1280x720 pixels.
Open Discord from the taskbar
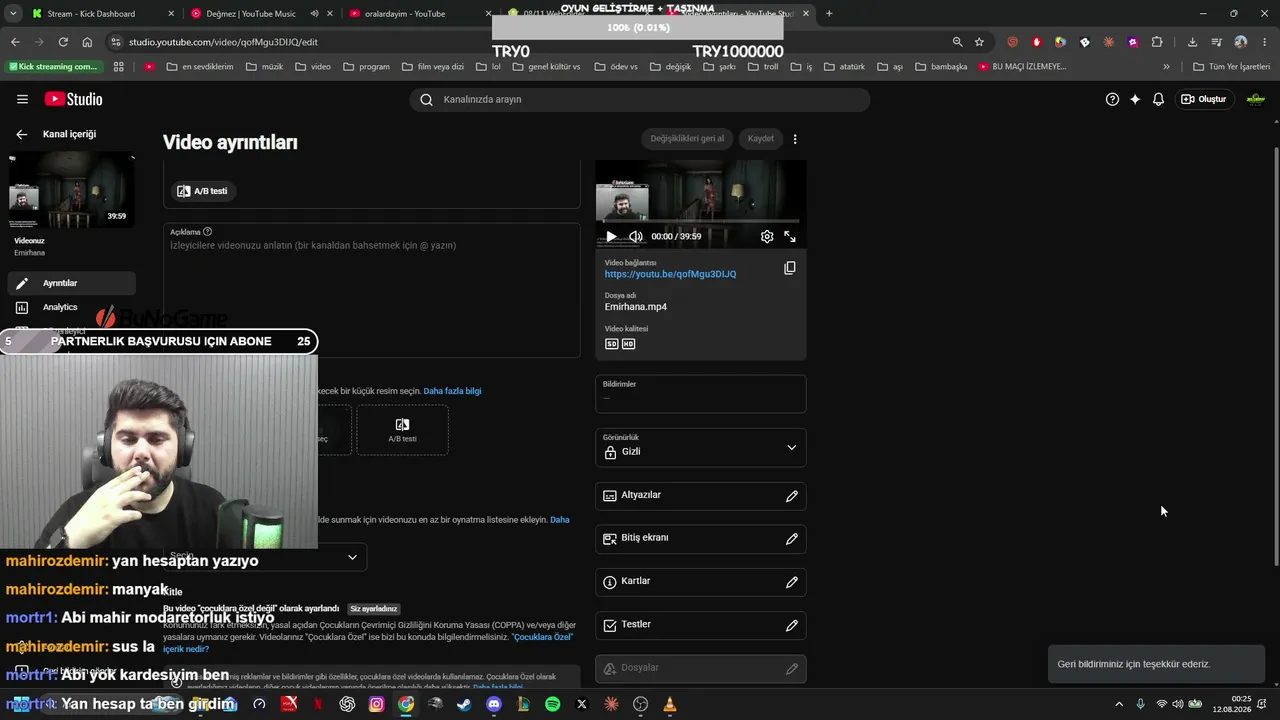(494, 704)
